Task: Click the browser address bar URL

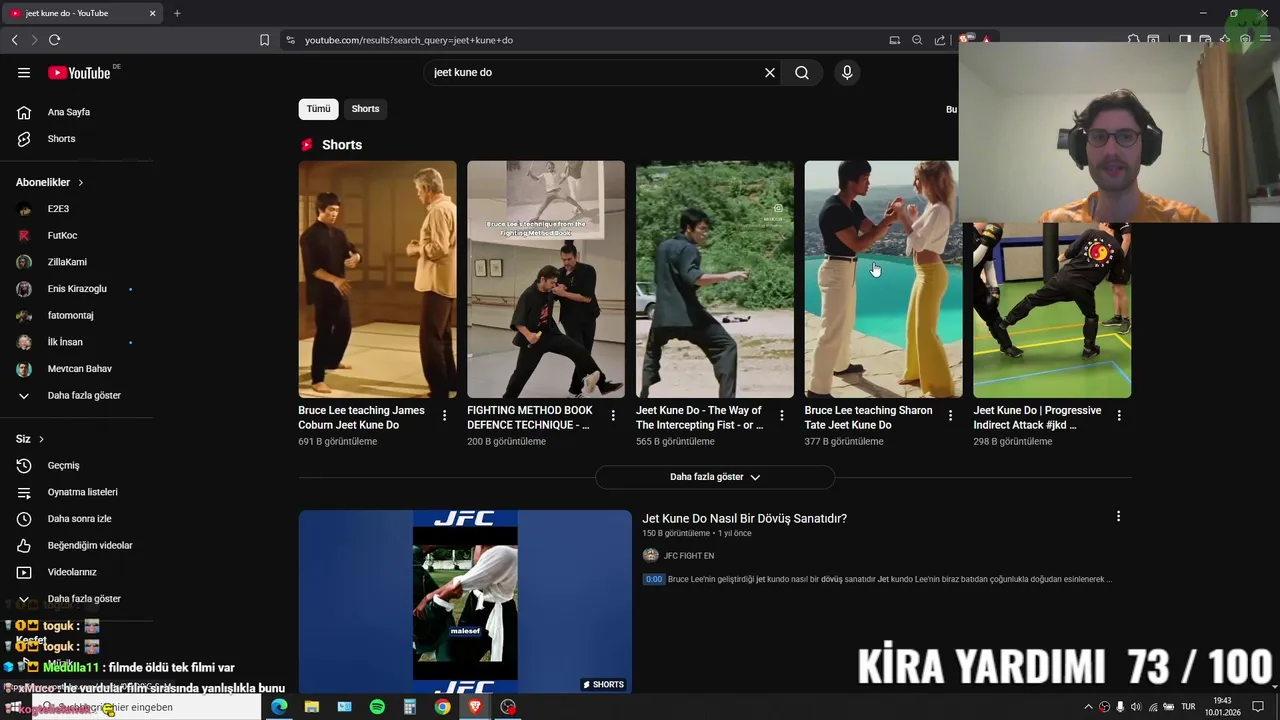Action: point(409,40)
